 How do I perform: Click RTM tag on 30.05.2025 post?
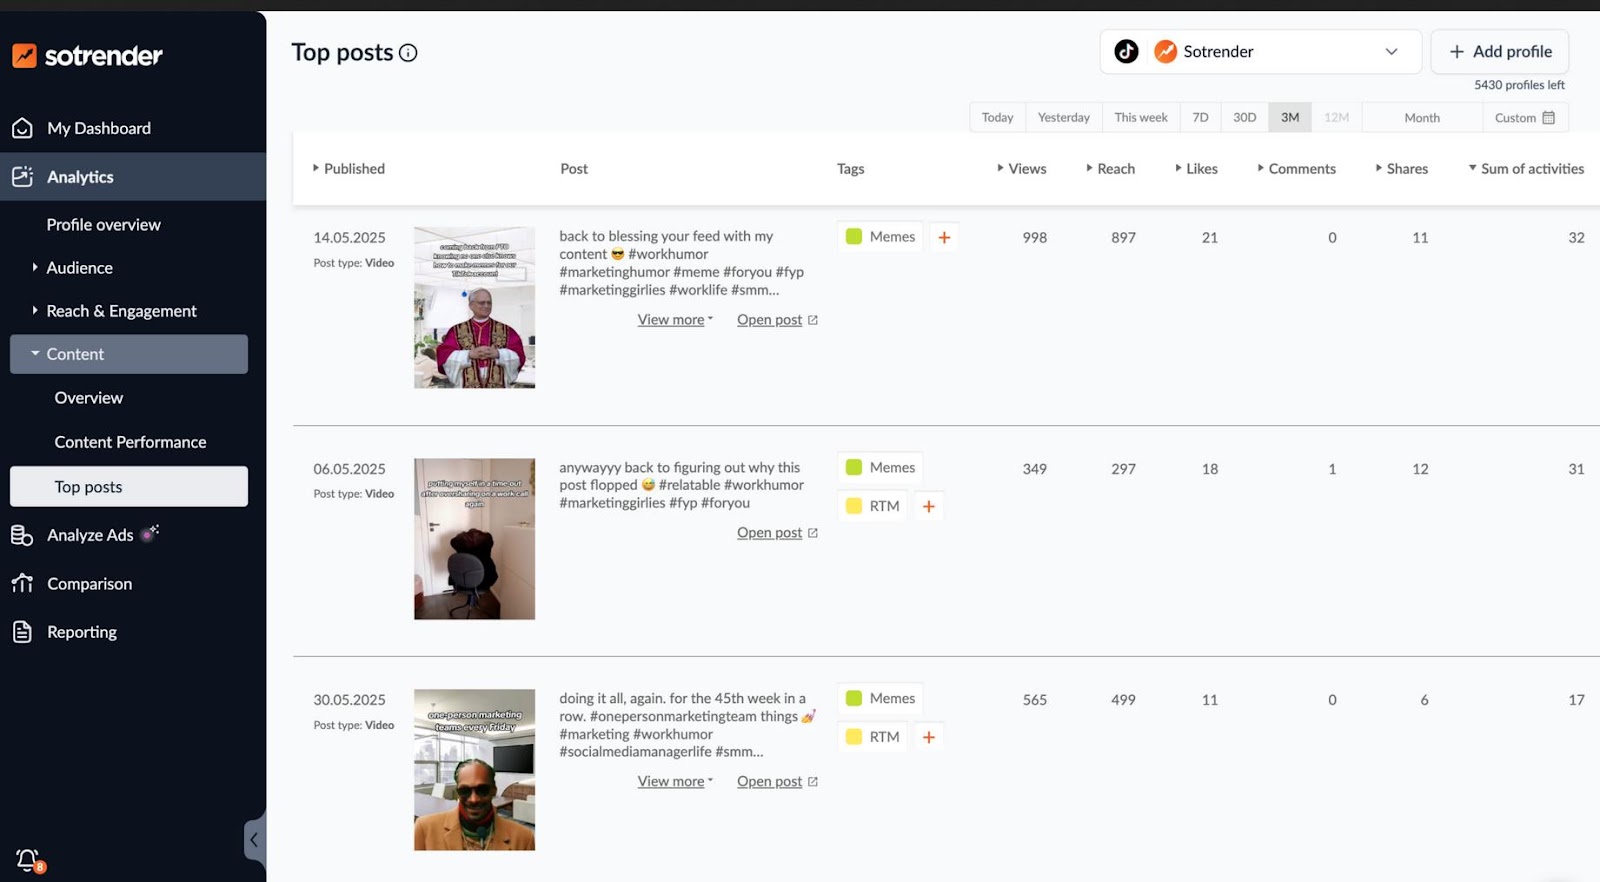click(873, 737)
